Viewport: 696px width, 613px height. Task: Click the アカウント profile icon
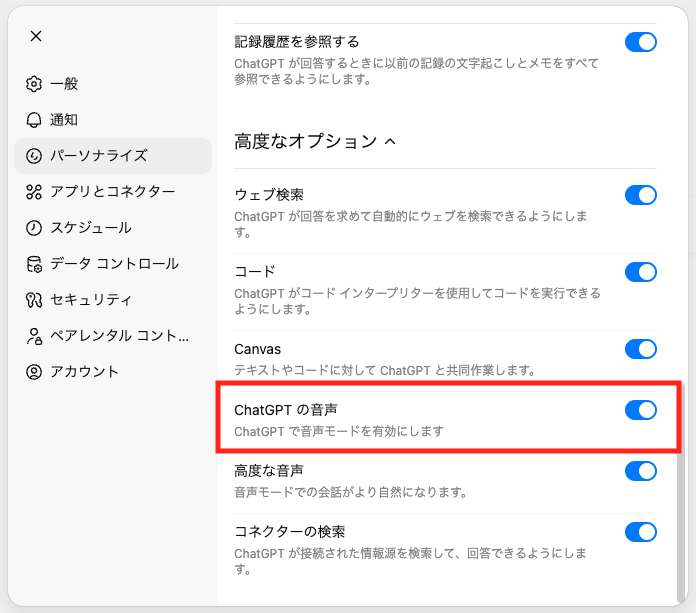34,372
